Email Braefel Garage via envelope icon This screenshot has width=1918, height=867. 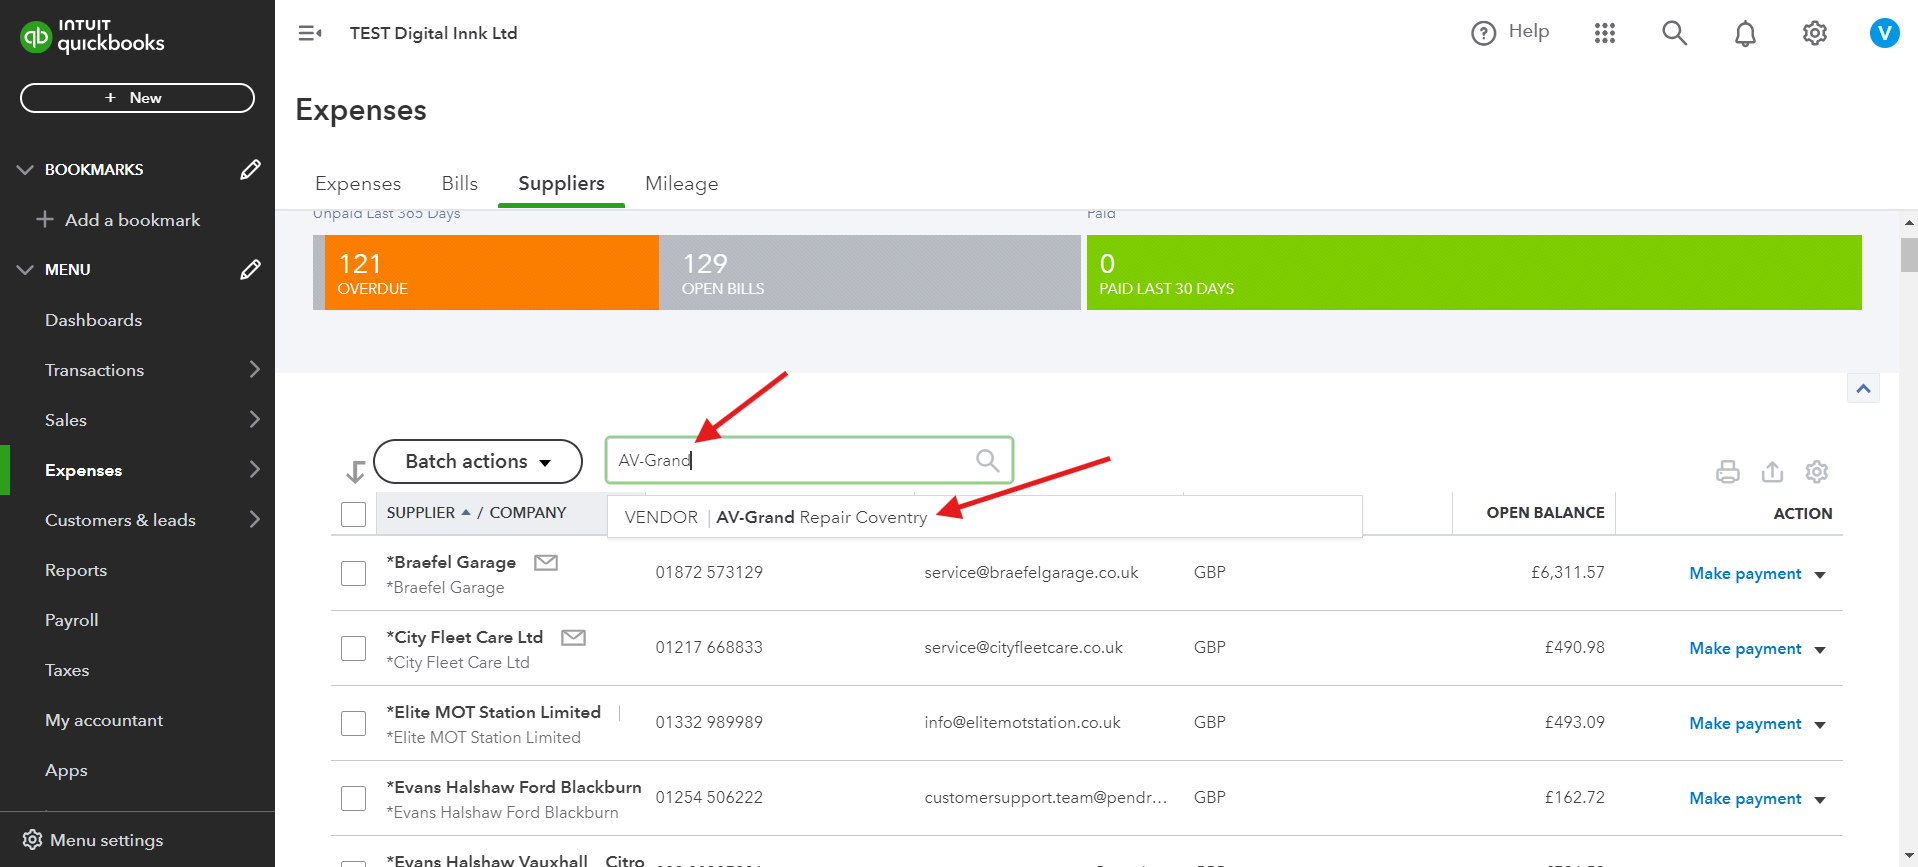[x=546, y=562]
